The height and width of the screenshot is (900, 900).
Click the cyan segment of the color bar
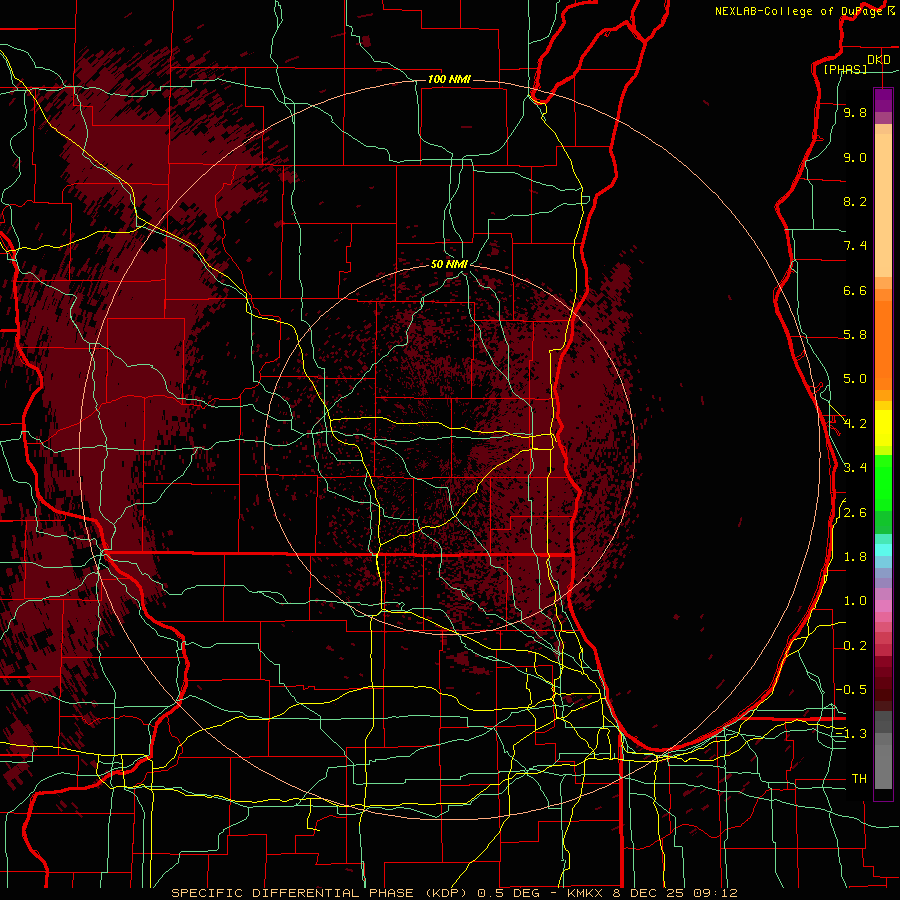click(883, 550)
